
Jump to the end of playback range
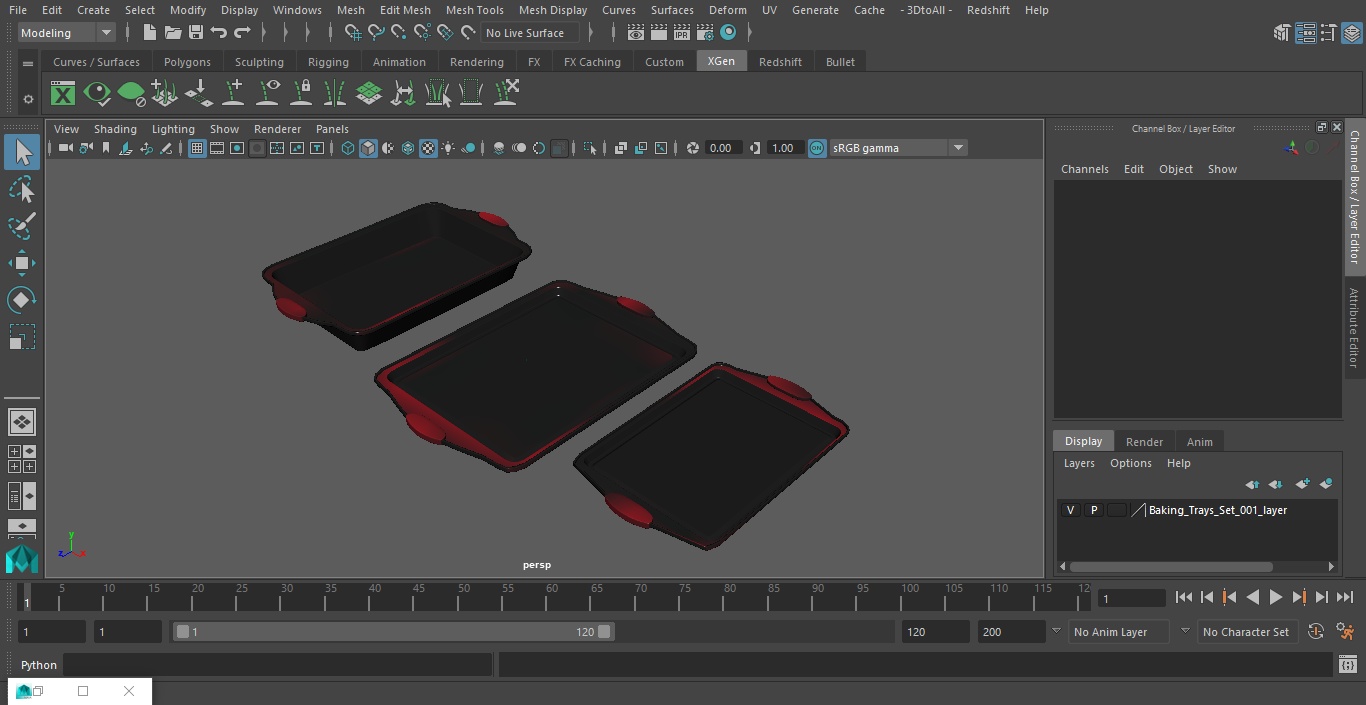tap(1345, 597)
